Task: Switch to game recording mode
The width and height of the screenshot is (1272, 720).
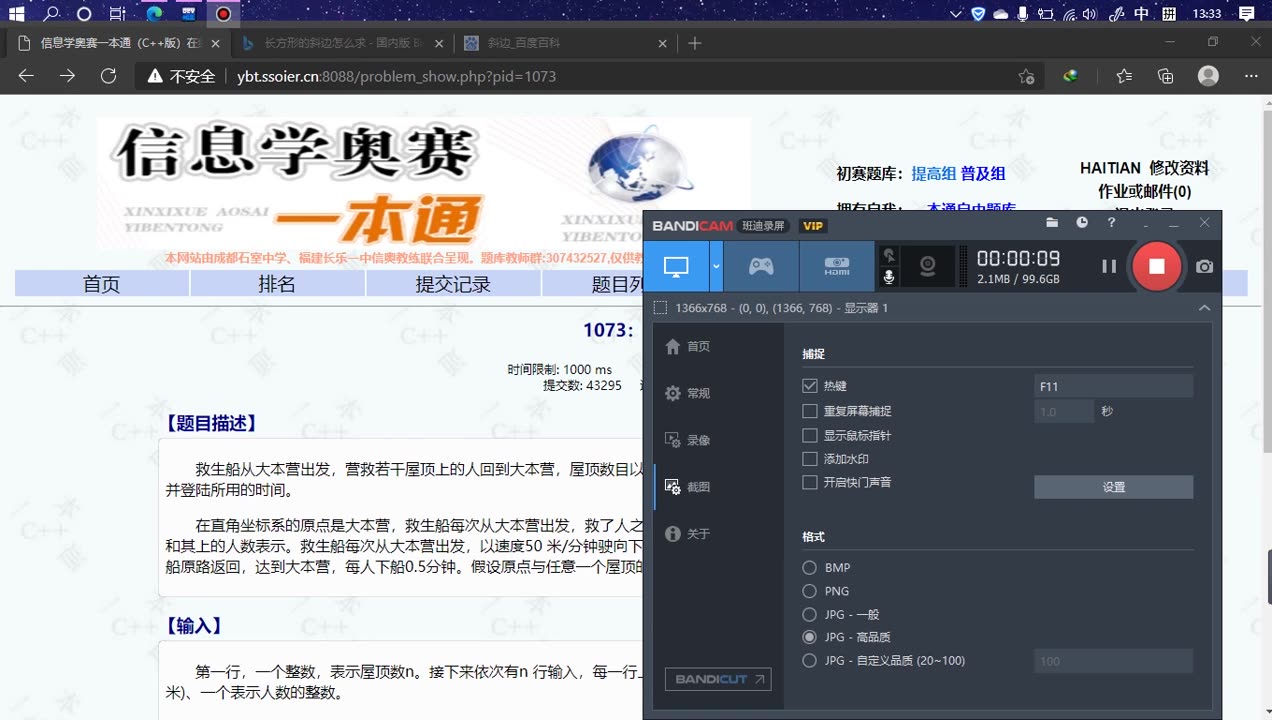Action: (760, 266)
